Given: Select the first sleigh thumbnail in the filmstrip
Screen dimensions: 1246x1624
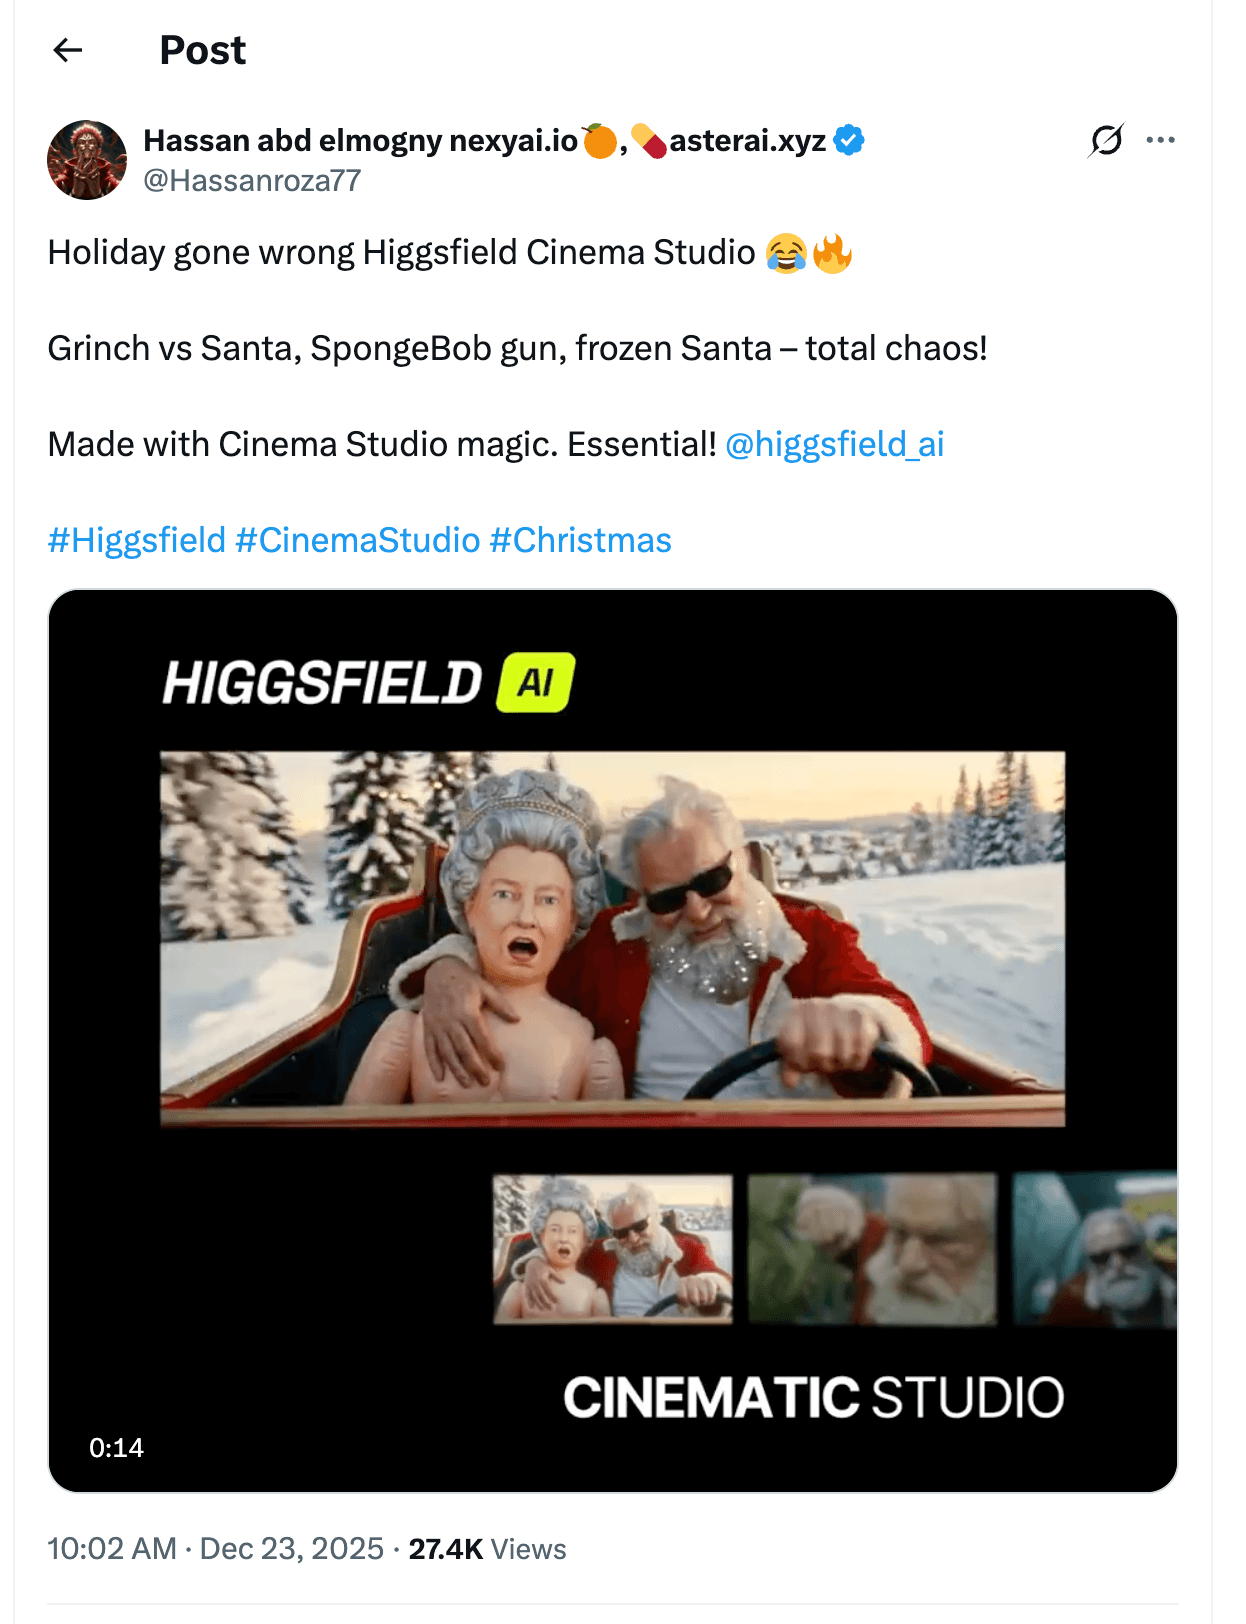Looking at the screenshot, I should (612, 1249).
